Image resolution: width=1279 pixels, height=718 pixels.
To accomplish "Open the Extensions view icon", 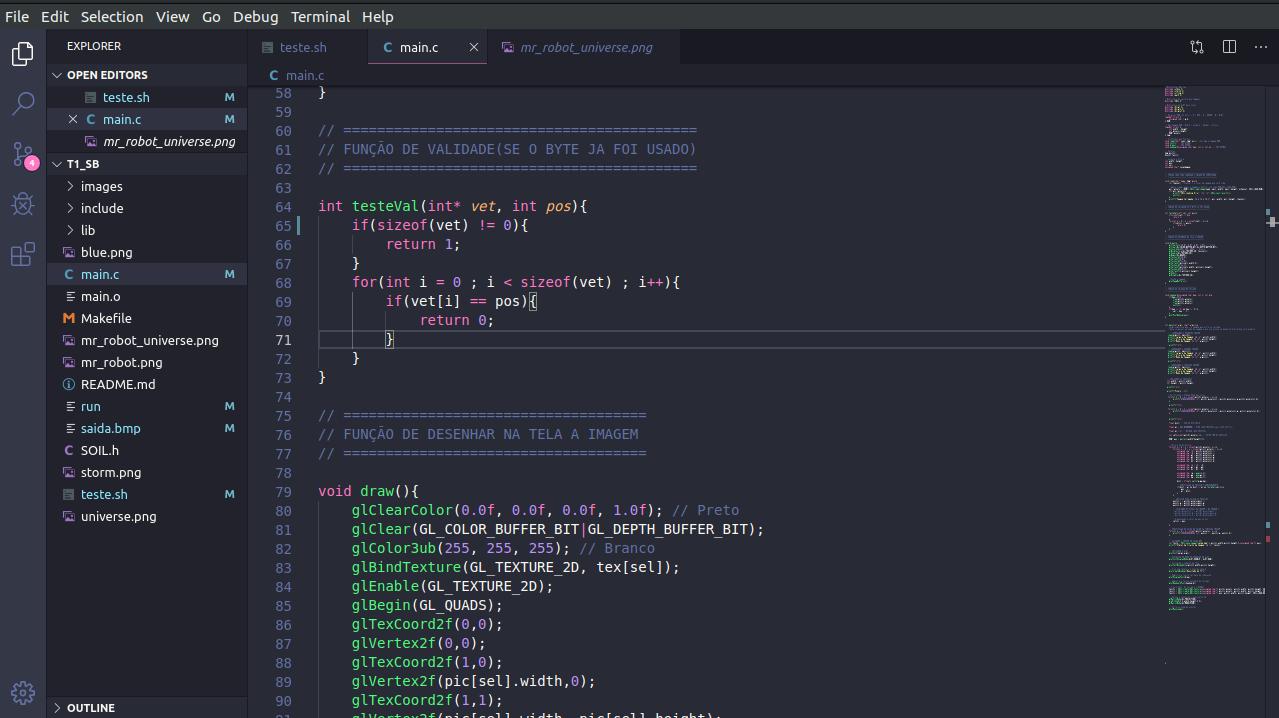I will (x=22, y=254).
